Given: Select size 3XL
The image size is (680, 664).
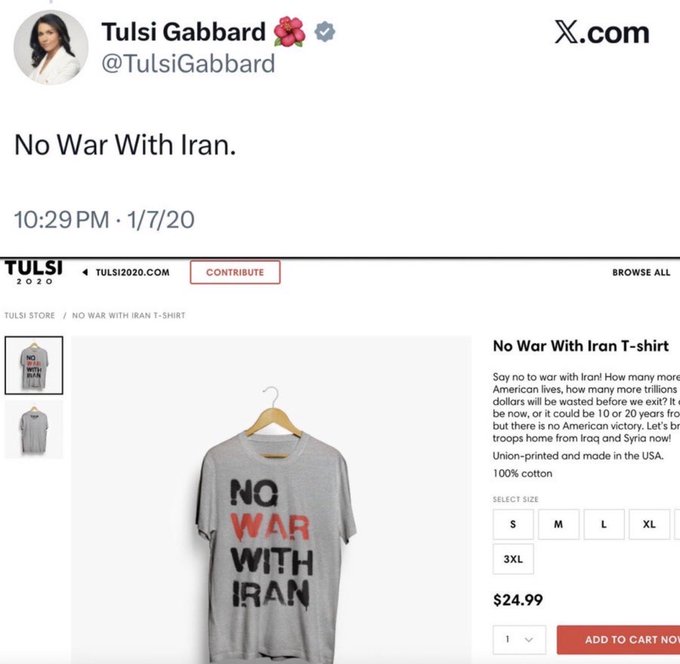Looking at the screenshot, I should [x=513, y=559].
